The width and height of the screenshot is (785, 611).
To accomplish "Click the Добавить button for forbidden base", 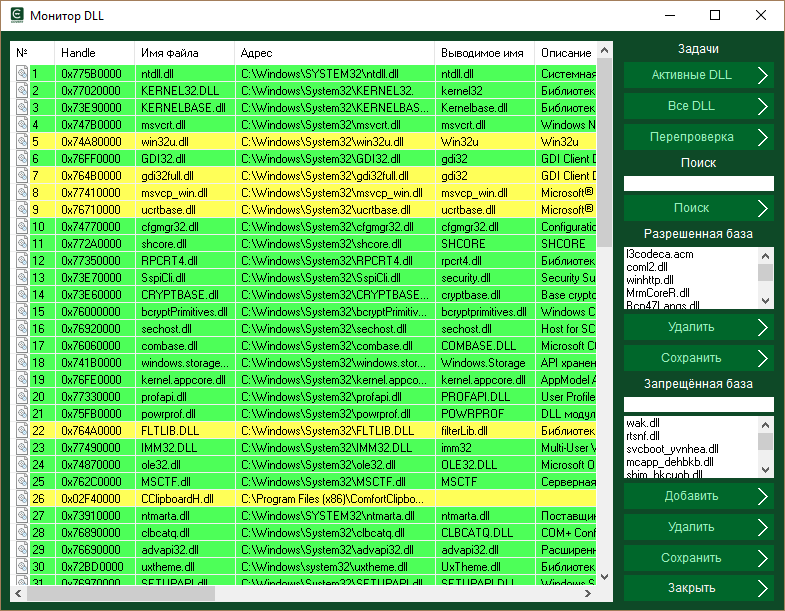I will (x=698, y=496).
